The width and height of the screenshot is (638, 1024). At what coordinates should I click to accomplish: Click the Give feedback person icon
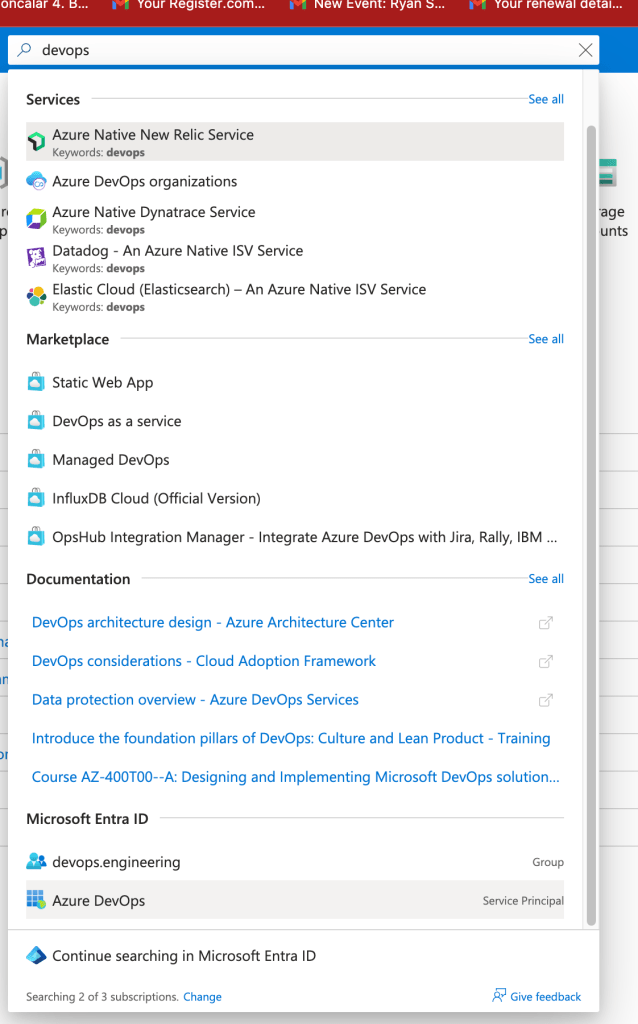point(499,996)
